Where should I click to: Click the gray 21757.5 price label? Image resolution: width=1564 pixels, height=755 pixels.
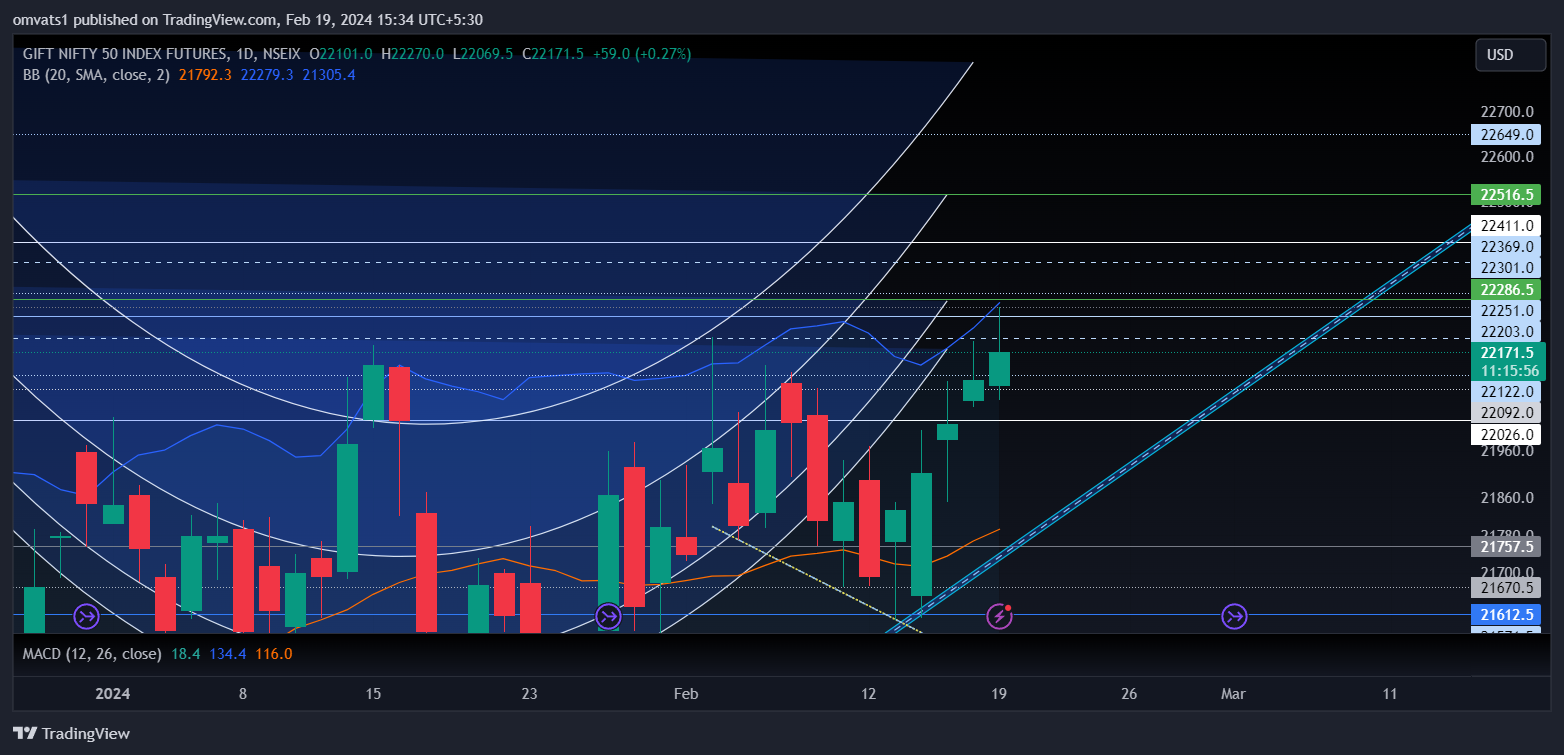pos(1507,547)
